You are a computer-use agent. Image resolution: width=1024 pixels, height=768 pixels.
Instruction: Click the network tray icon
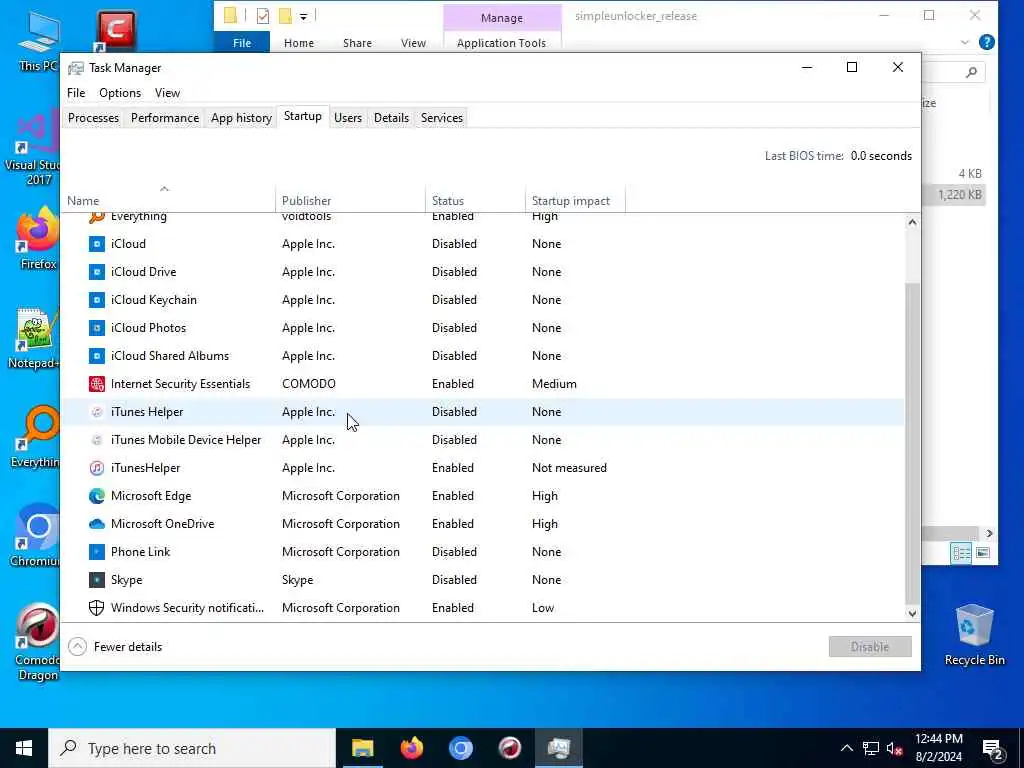click(871, 748)
